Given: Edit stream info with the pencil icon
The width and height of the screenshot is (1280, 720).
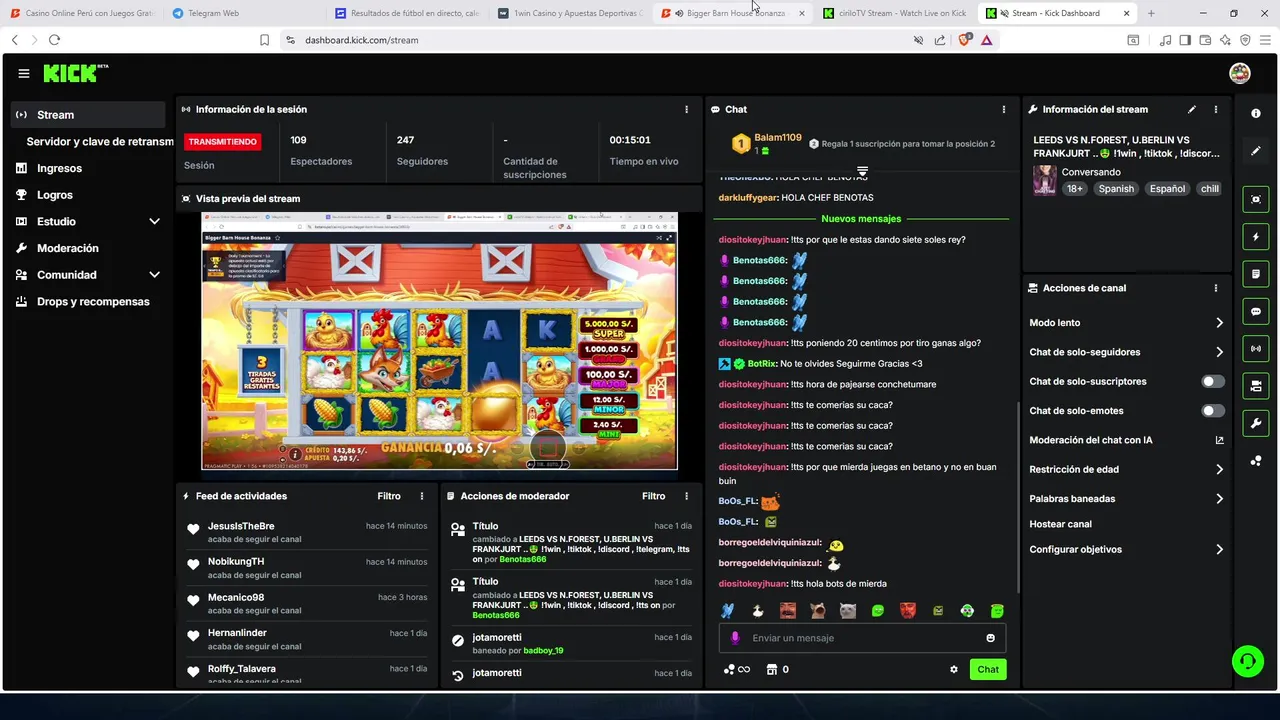Looking at the screenshot, I should [x=1192, y=109].
